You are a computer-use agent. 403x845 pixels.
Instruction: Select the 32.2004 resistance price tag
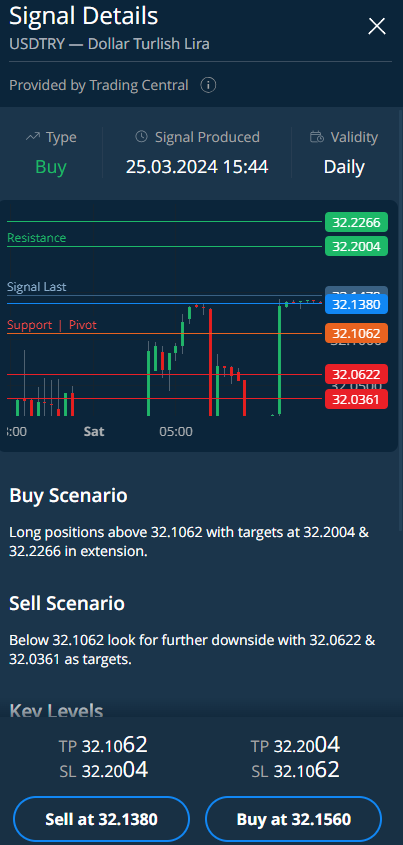[356, 247]
